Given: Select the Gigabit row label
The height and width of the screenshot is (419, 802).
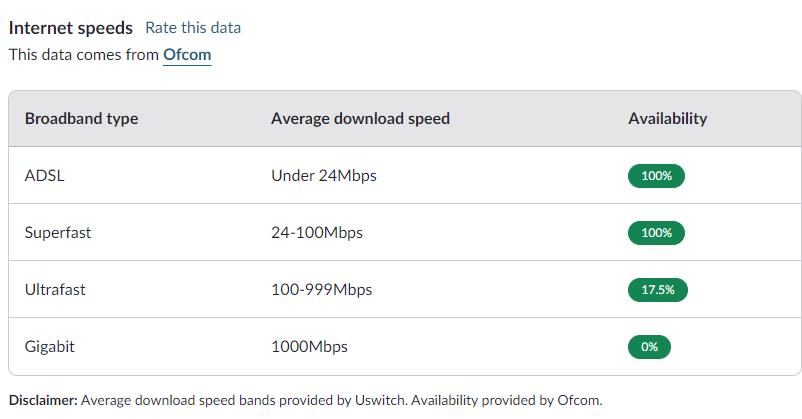Looking at the screenshot, I should tap(50, 347).
